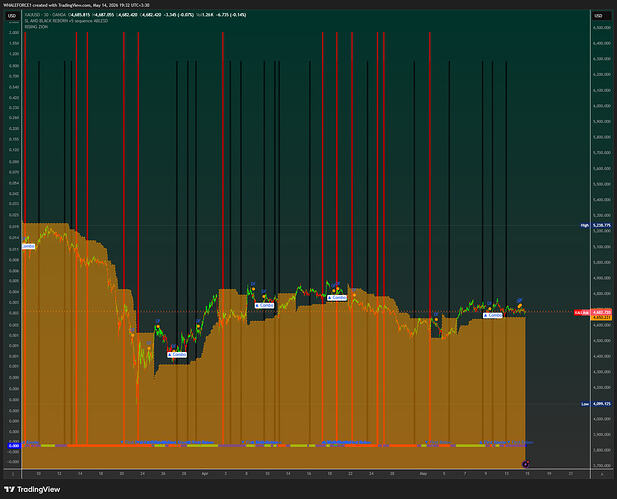Select the orange price label on the right scale
The width and height of the screenshot is (617, 499).
click(x=602, y=317)
